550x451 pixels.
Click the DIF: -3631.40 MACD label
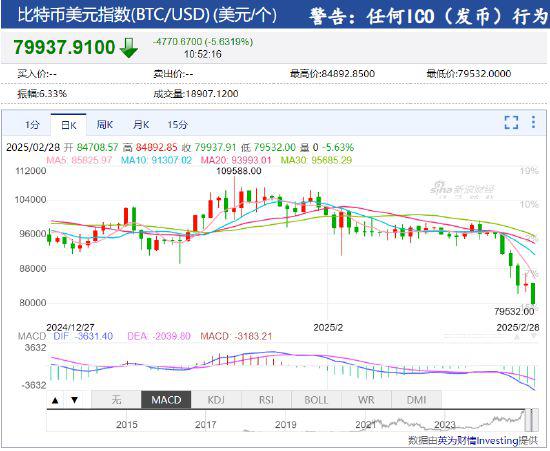(83, 336)
